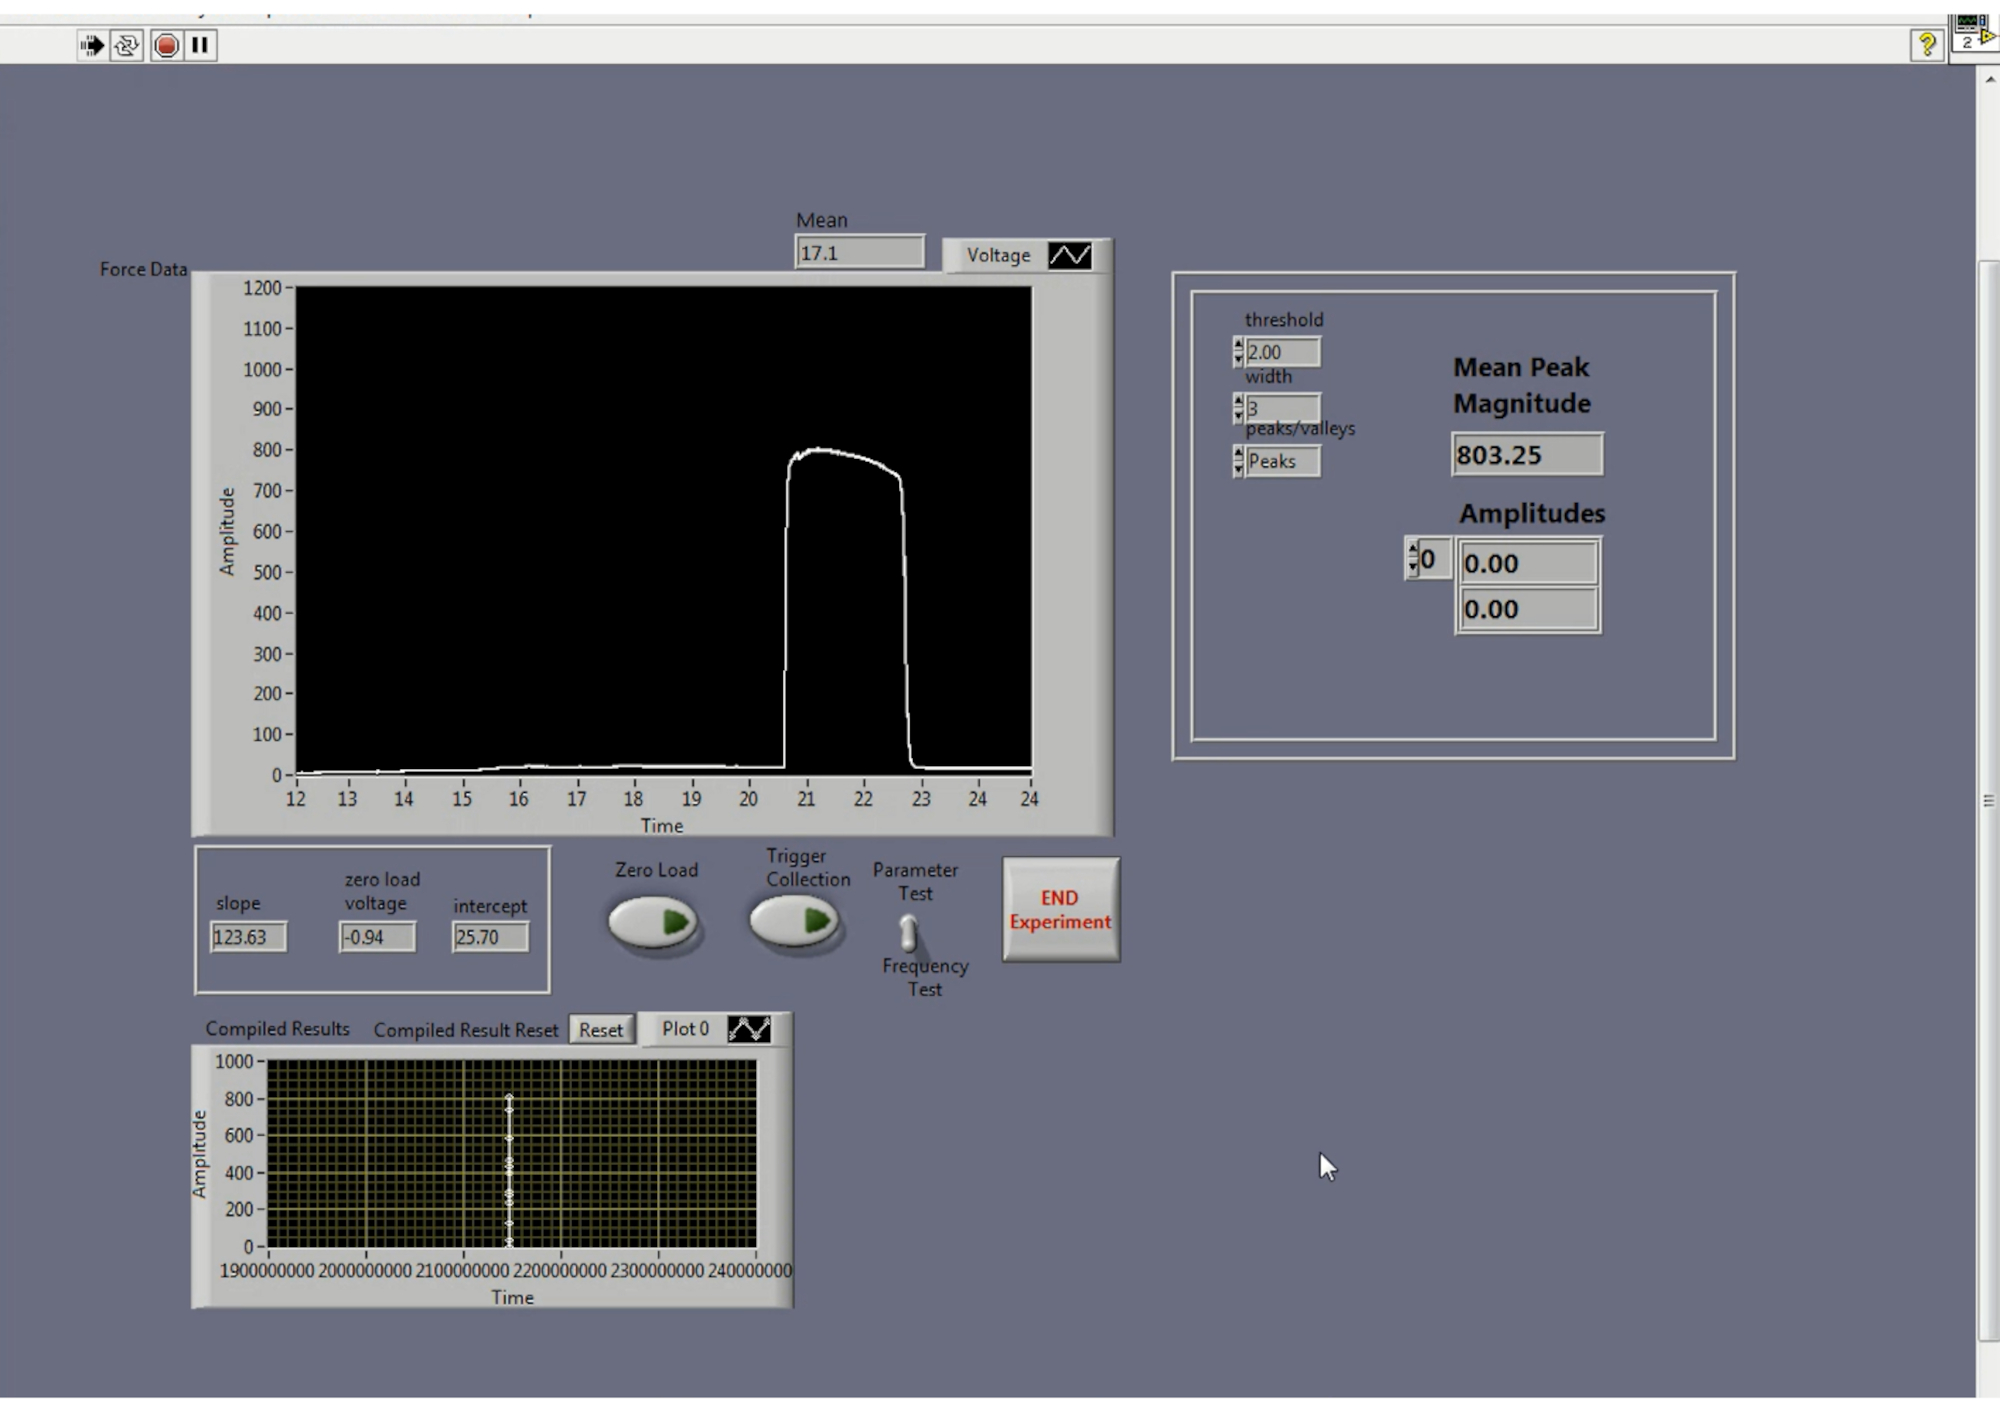Viewport: 2000px width, 1412px height.
Task: Click the Mean Peak Magnitude value field
Action: tap(1526, 455)
